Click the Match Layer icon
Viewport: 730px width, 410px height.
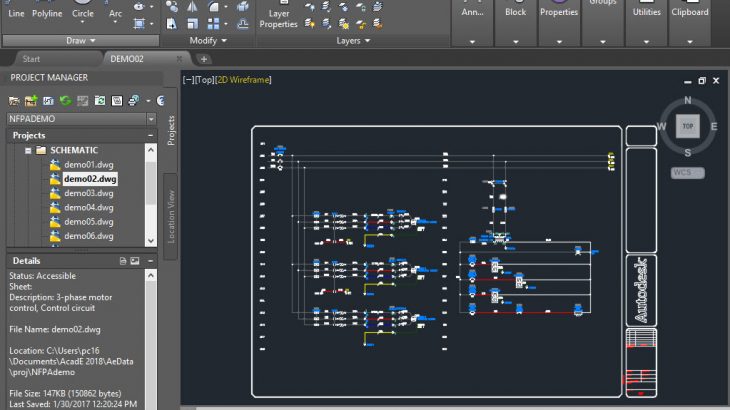(378, 23)
